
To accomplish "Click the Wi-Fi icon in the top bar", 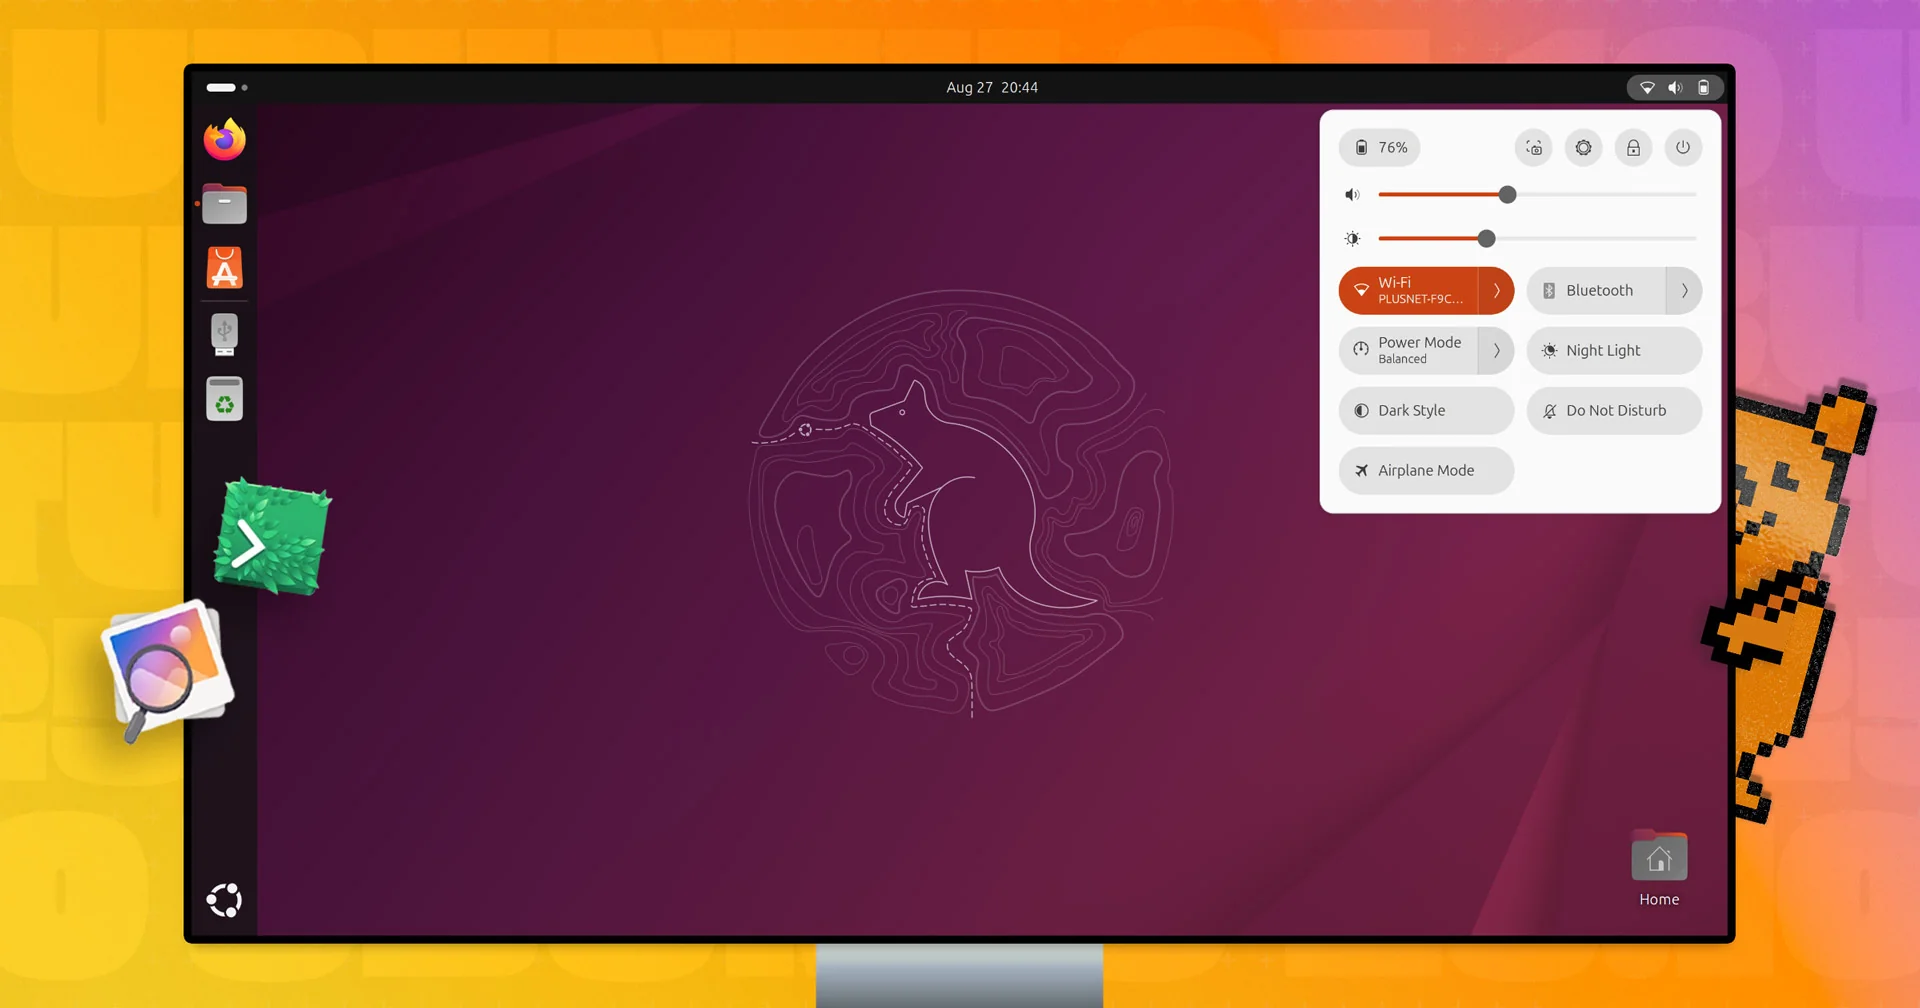I will pyautogui.click(x=1647, y=88).
